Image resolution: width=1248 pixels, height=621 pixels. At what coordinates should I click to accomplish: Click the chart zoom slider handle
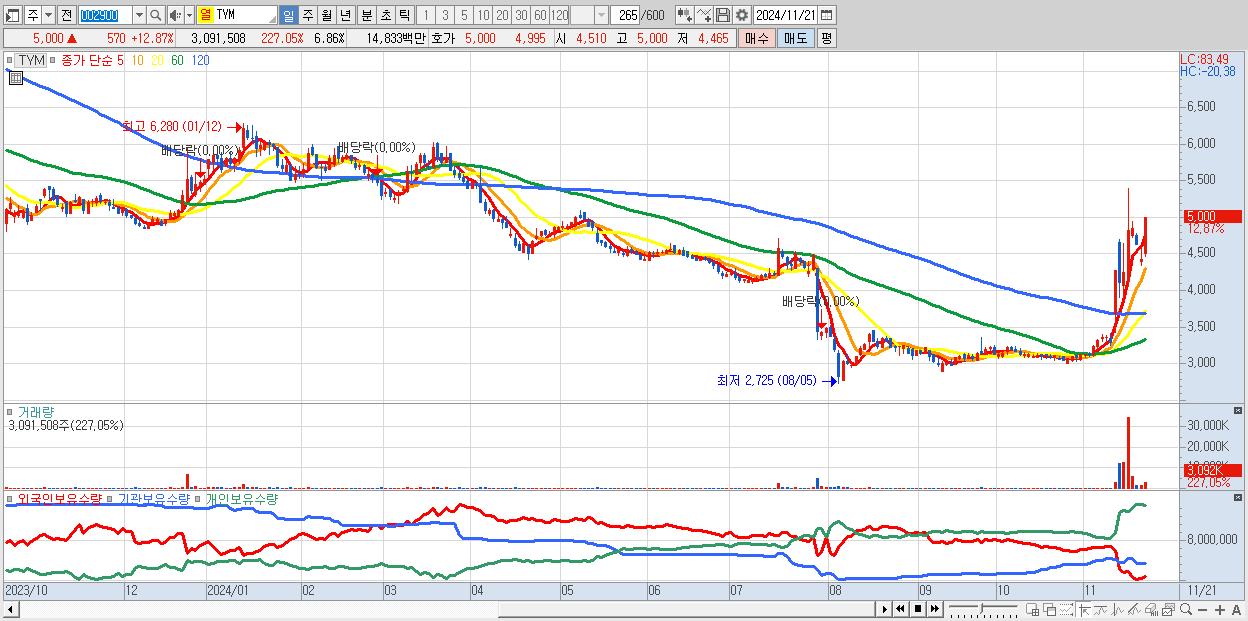981,608
